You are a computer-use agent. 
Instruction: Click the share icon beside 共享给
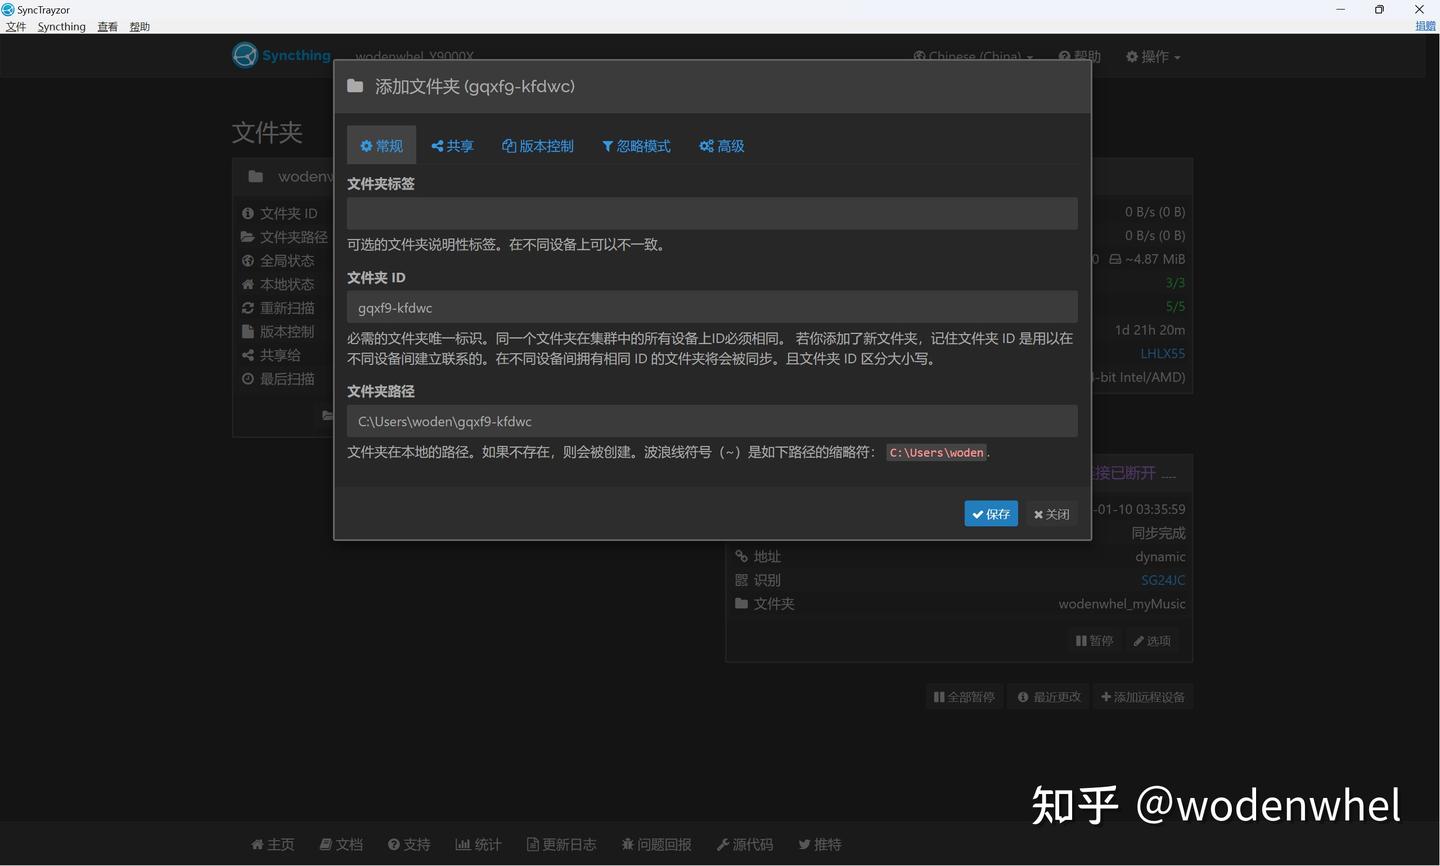click(x=248, y=354)
